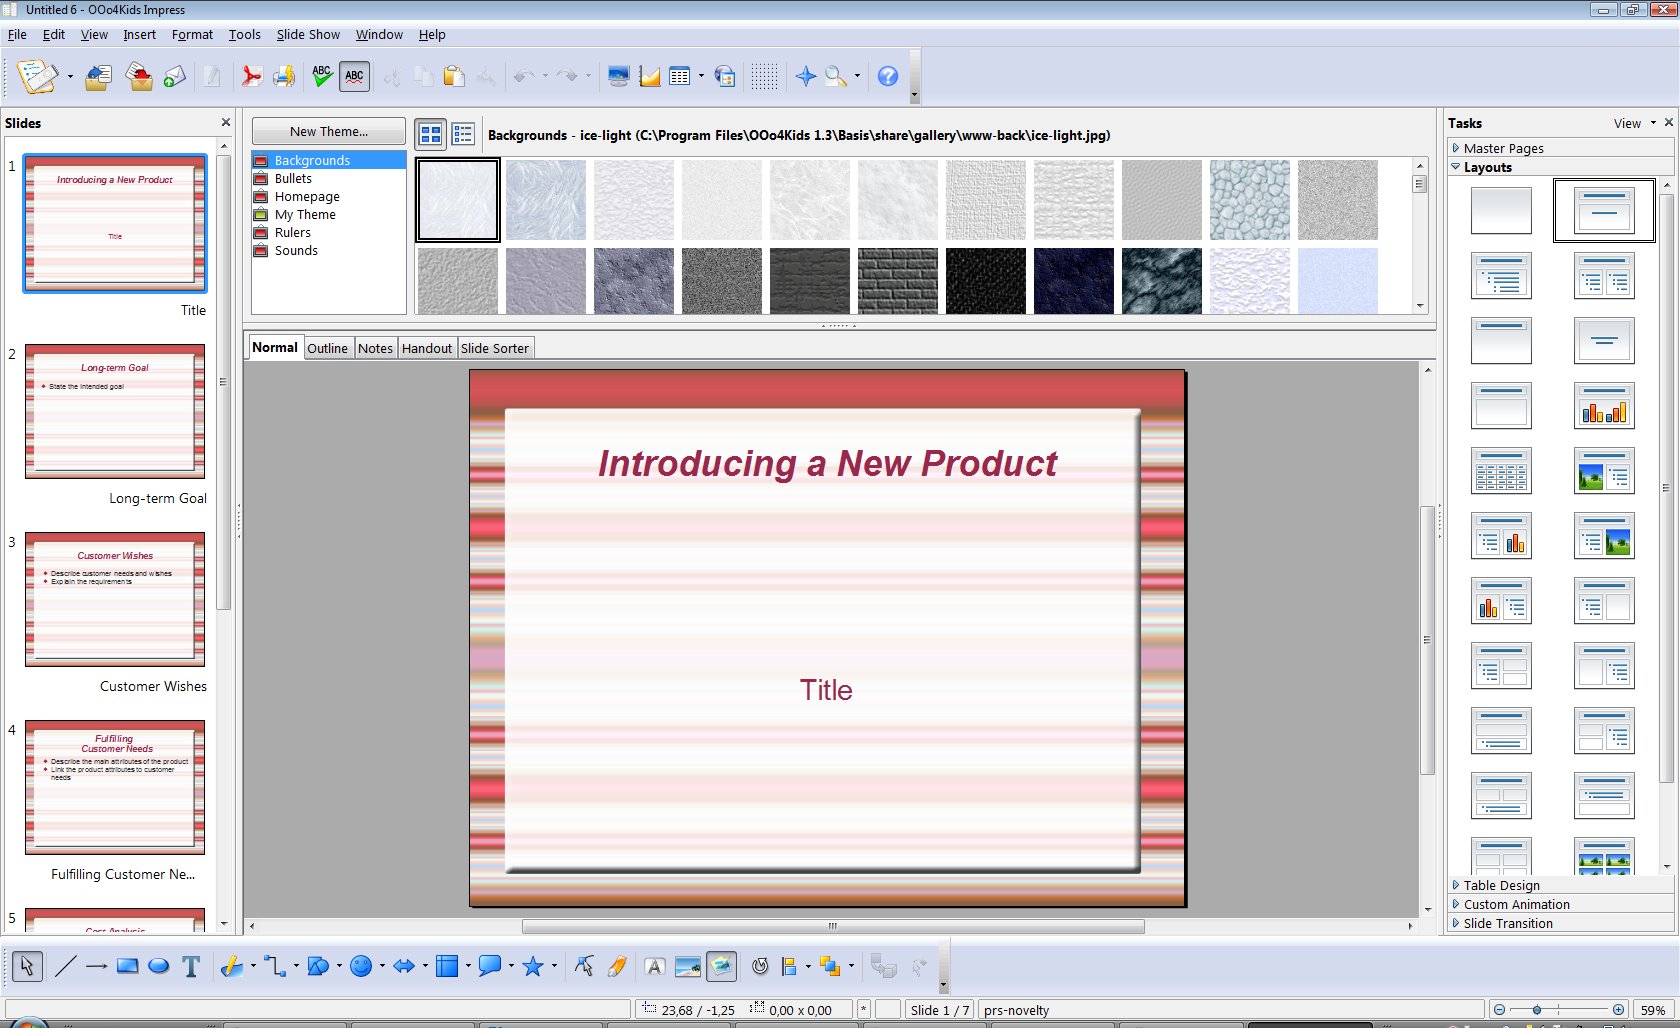
Task: Open the Help question mark icon
Action: pos(888,76)
